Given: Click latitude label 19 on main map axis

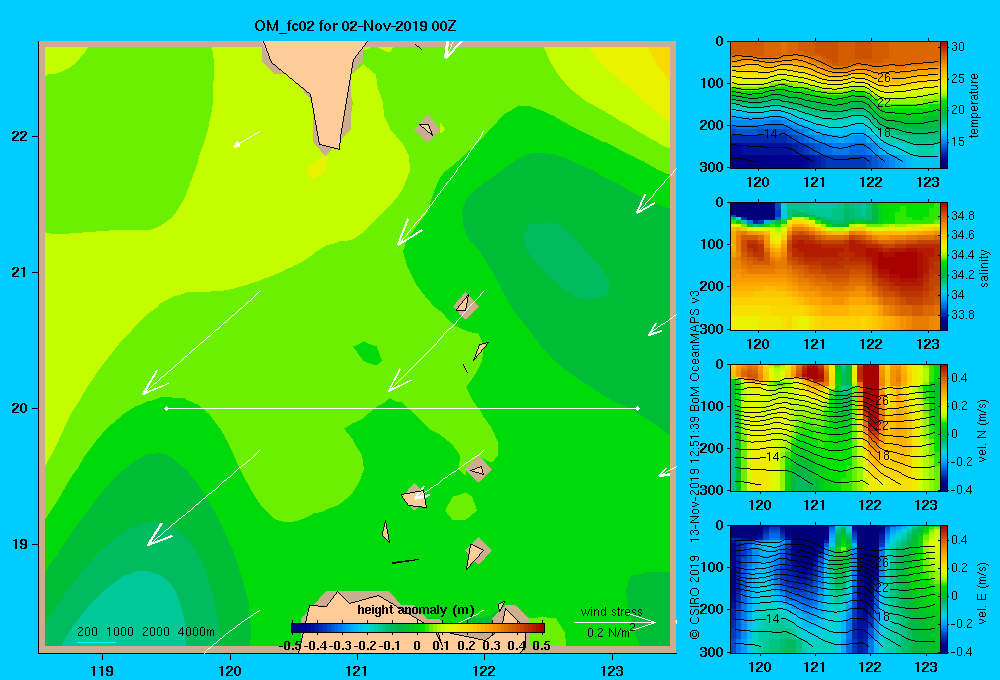Looking at the screenshot, I should click(20, 544).
